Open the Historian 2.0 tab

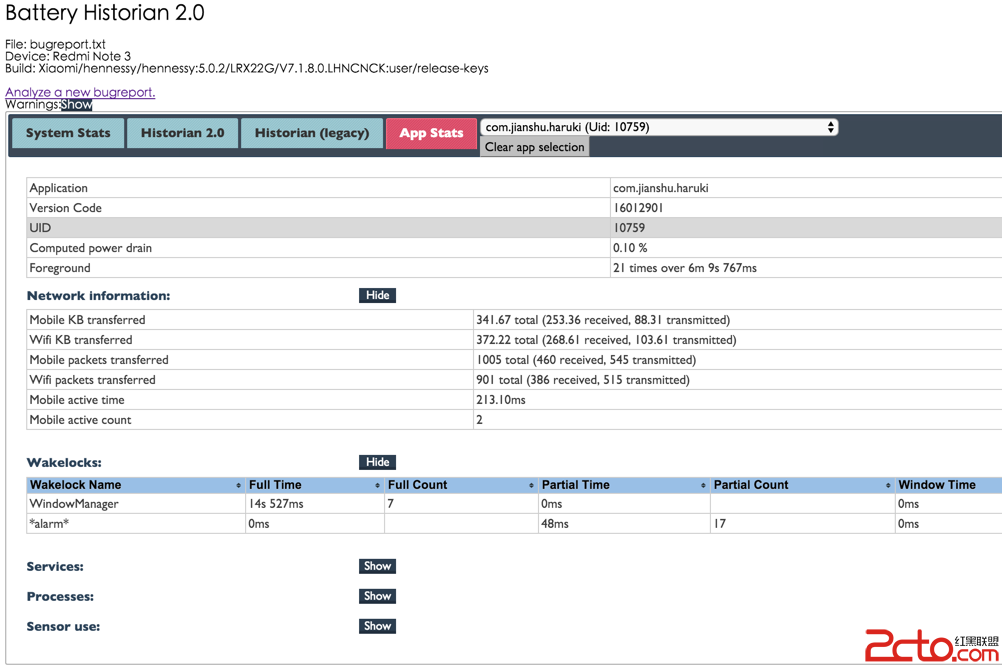coord(182,133)
